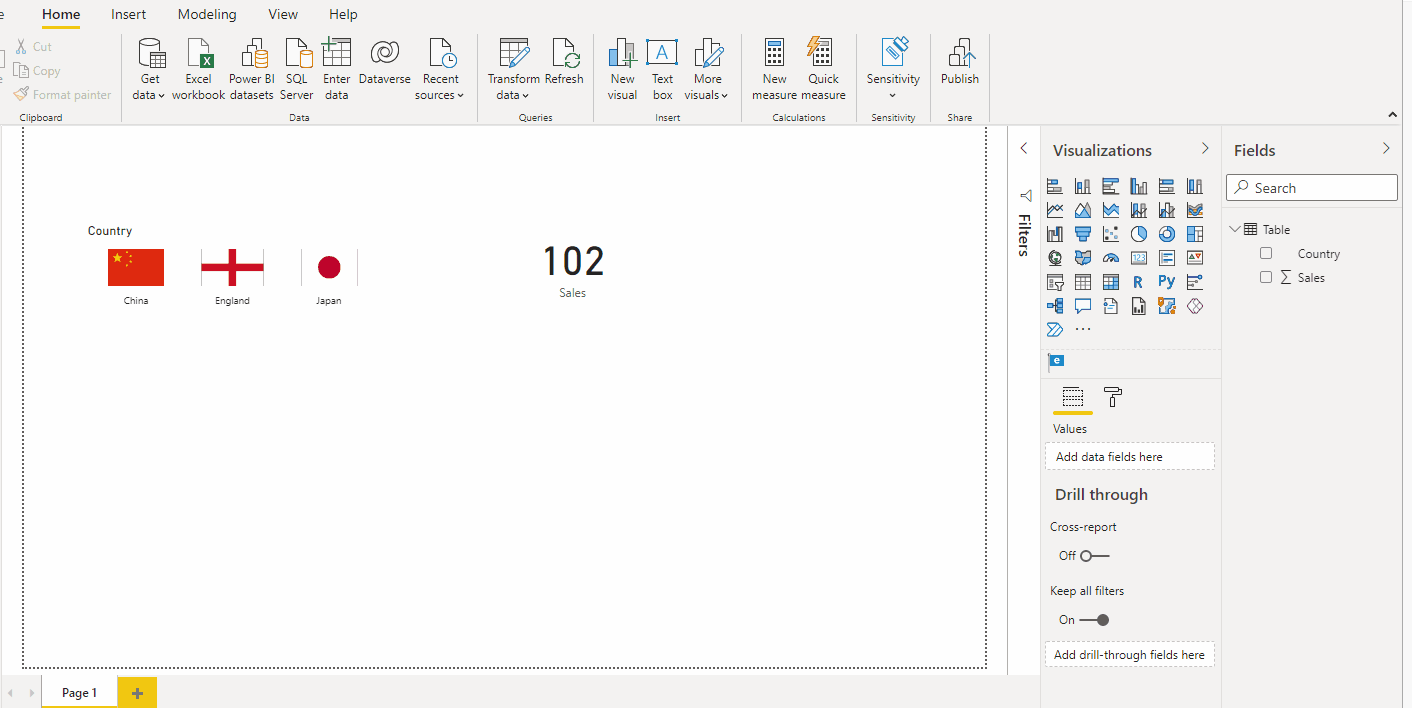The image size is (1412, 708).
Task: Choose the globe map visual
Action: [x=1055, y=258]
